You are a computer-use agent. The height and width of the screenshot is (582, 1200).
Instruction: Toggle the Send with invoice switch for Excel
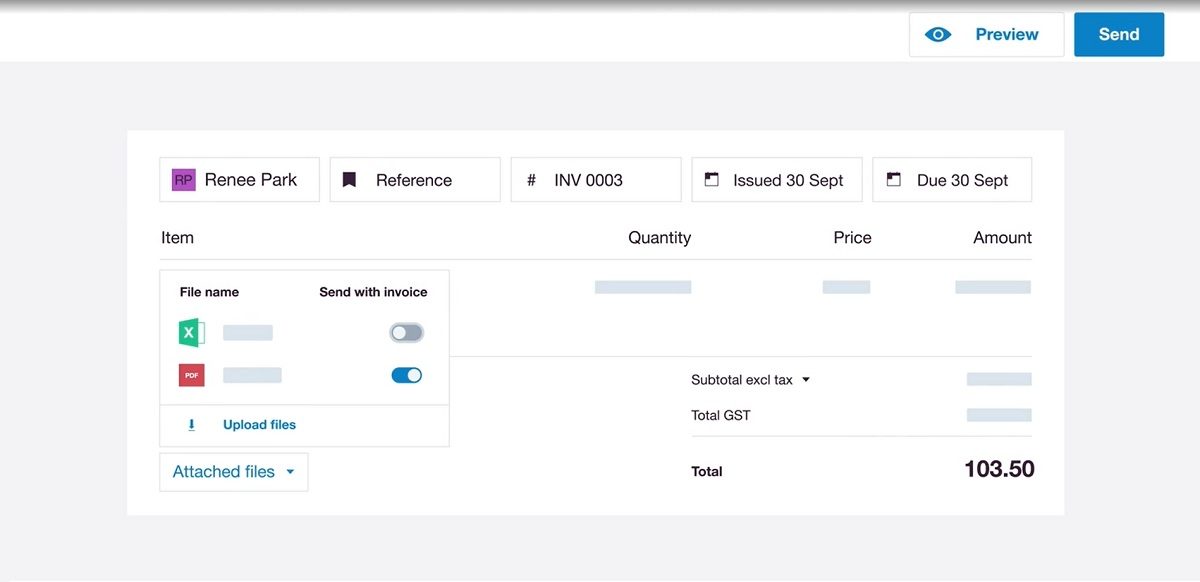tap(406, 331)
